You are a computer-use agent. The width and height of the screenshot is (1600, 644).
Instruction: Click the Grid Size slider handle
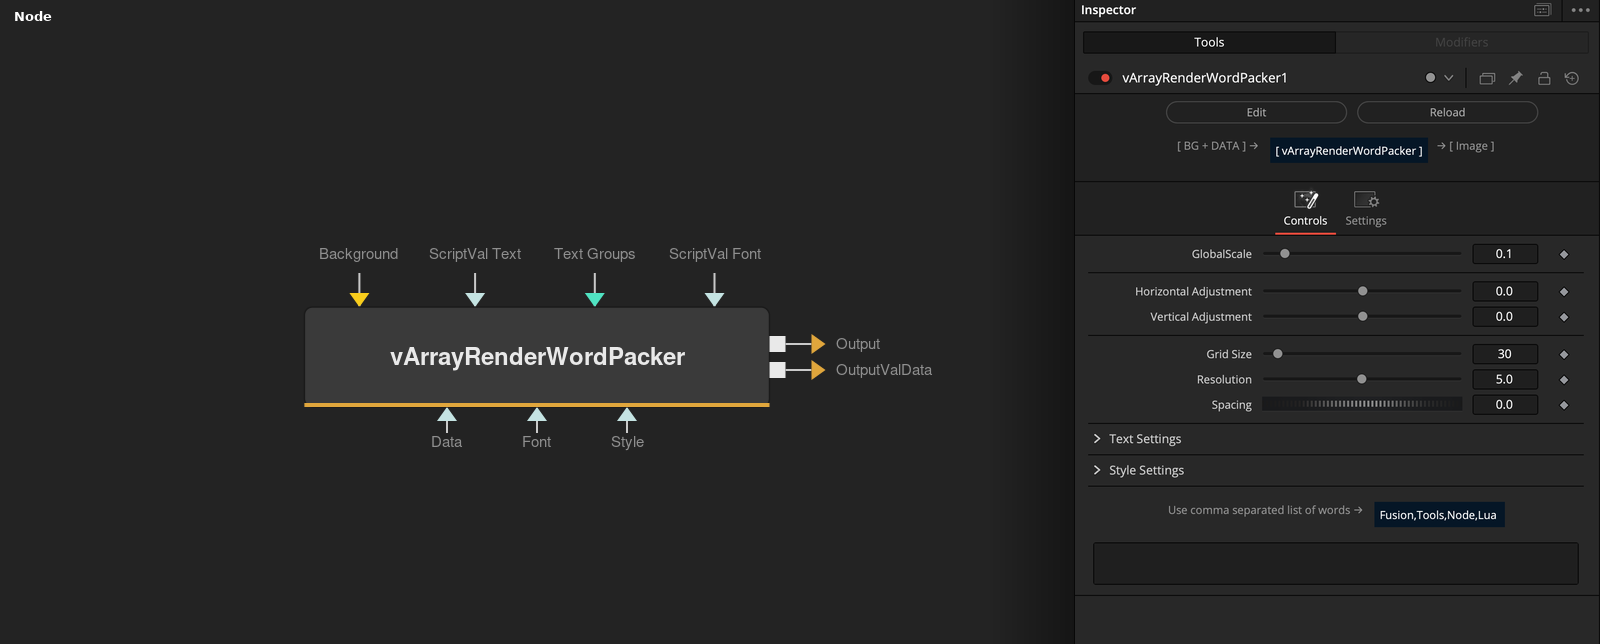click(x=1277, y=354)
